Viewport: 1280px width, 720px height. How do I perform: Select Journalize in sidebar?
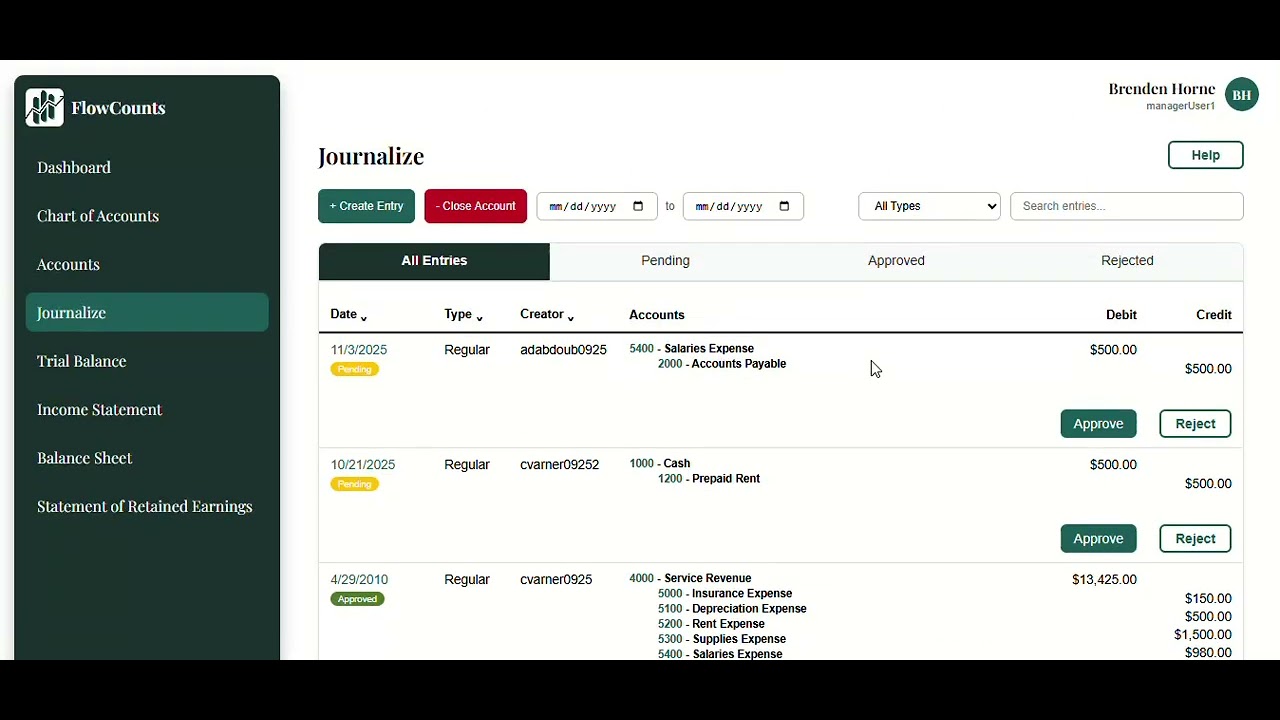click(147, 313)
